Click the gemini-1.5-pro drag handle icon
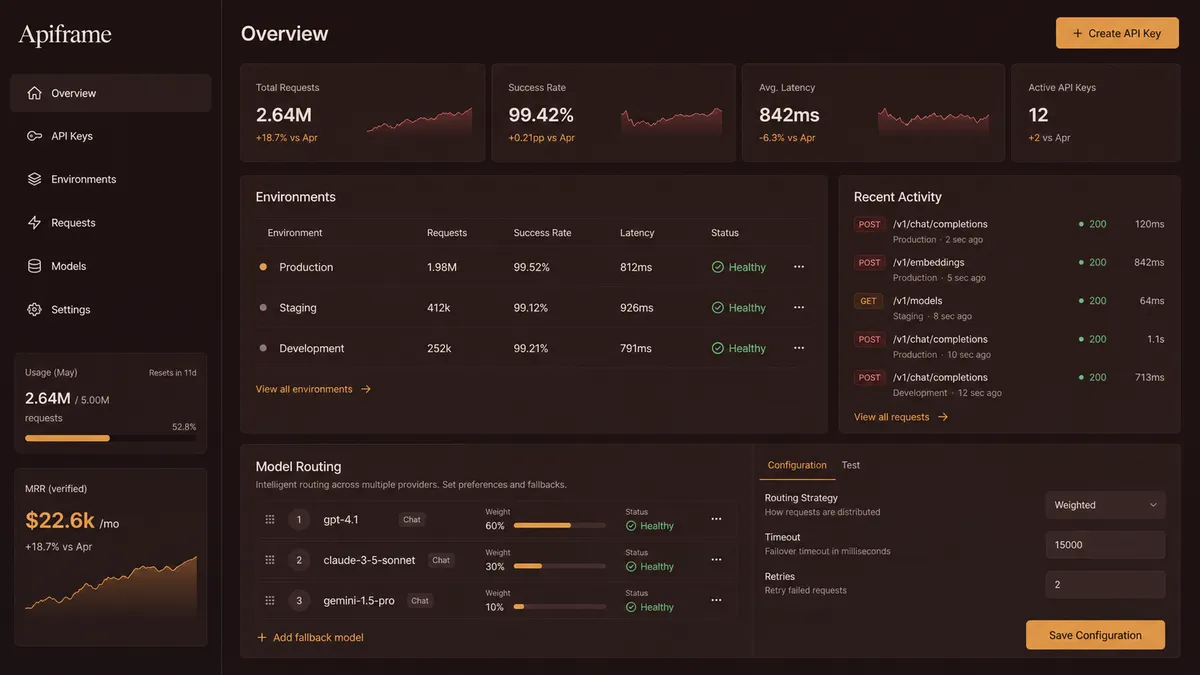1200x675 pixels. click(270, 600)
